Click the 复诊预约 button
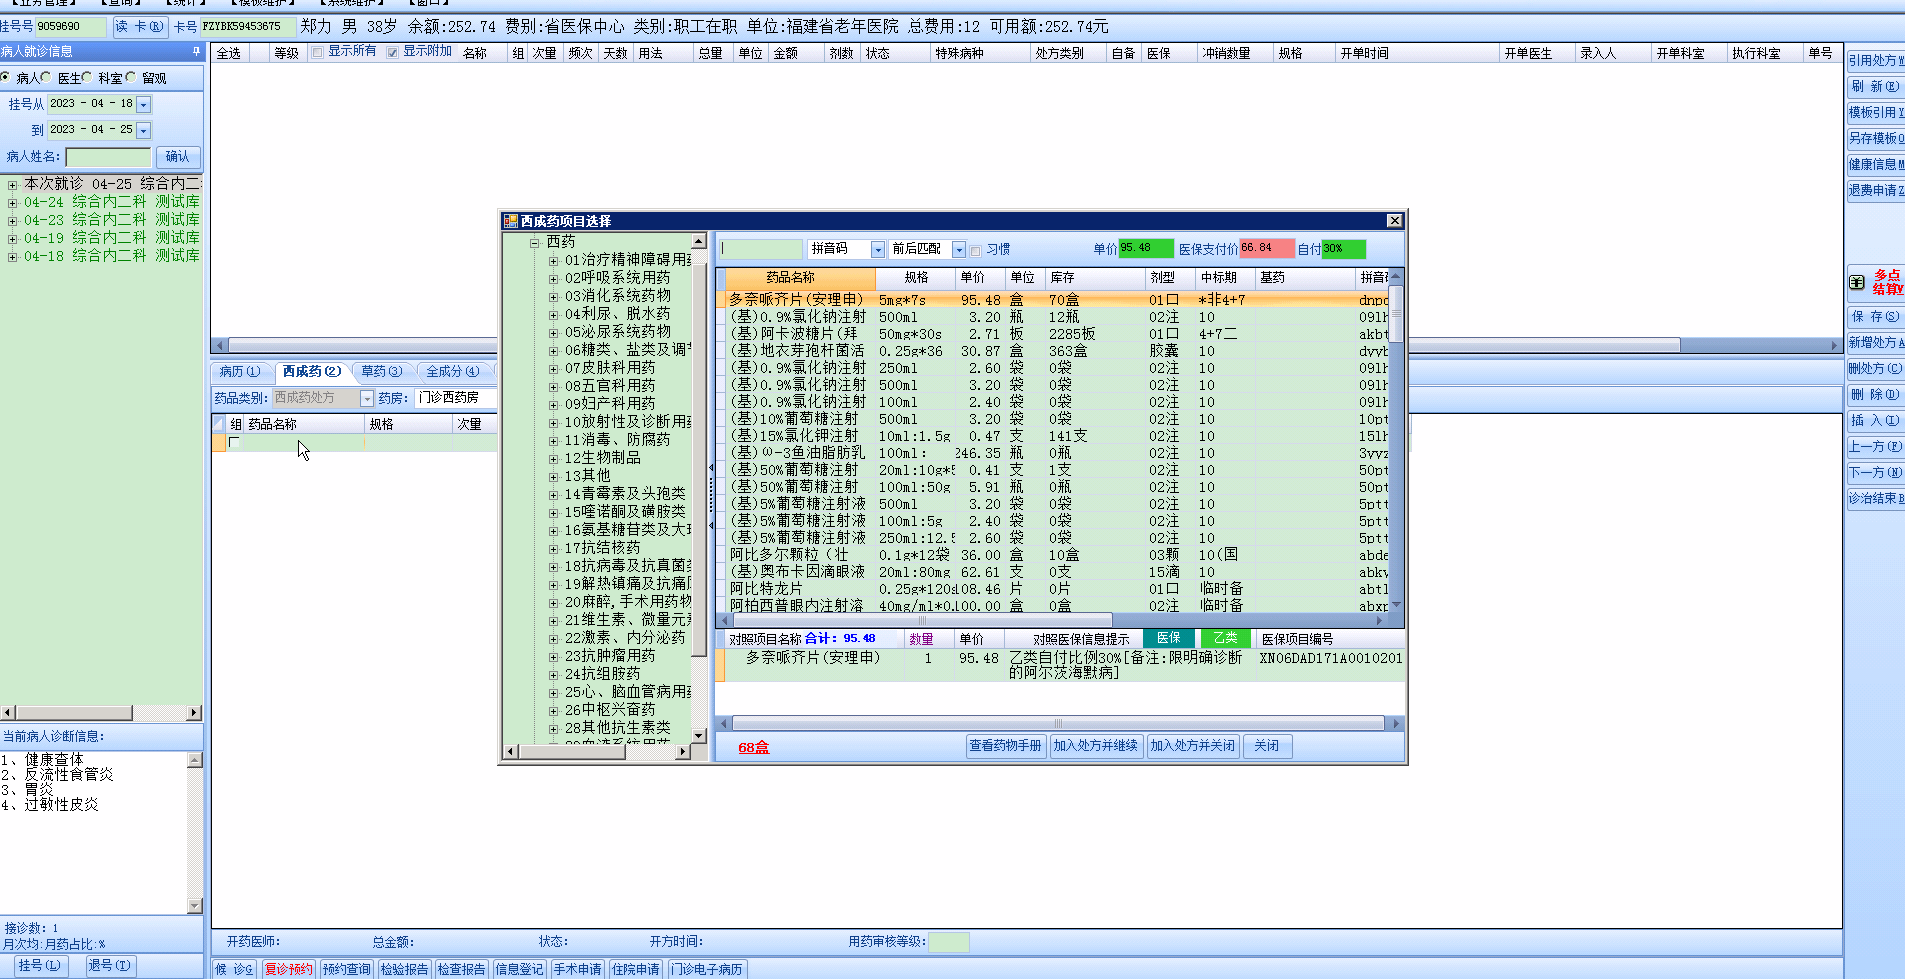 (288, 969)
